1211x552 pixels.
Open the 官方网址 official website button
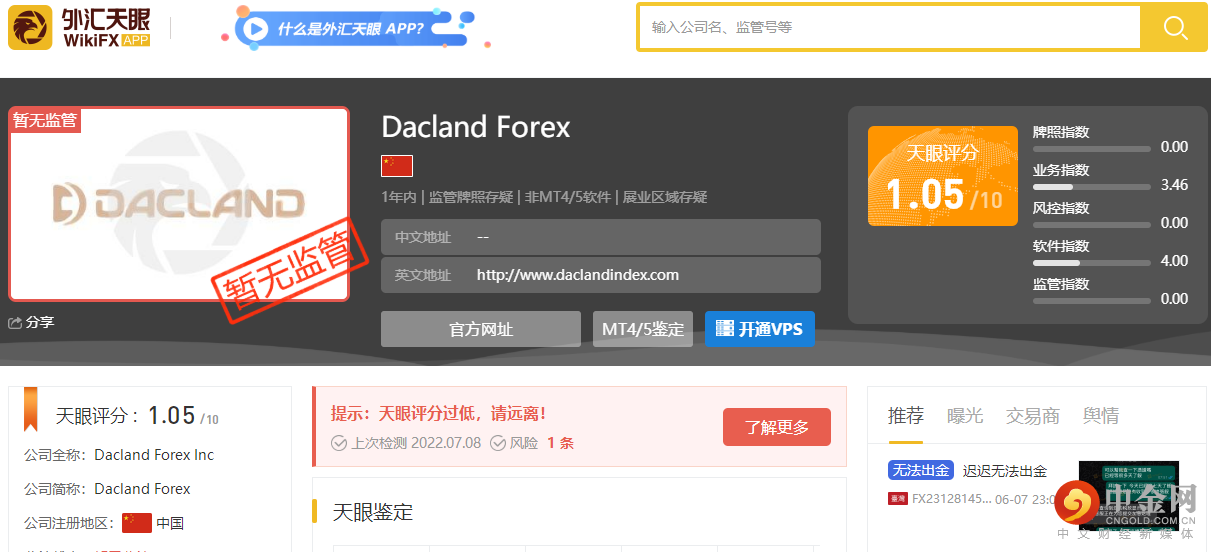click(x=481, y=329)
